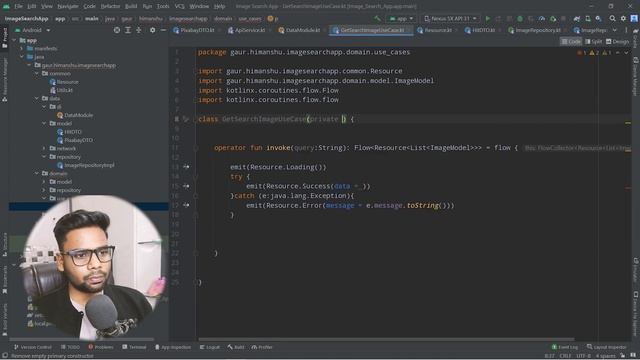640x360 pixels.
Task: Open IDE settings gear in top toolbar
Action: 623,19
